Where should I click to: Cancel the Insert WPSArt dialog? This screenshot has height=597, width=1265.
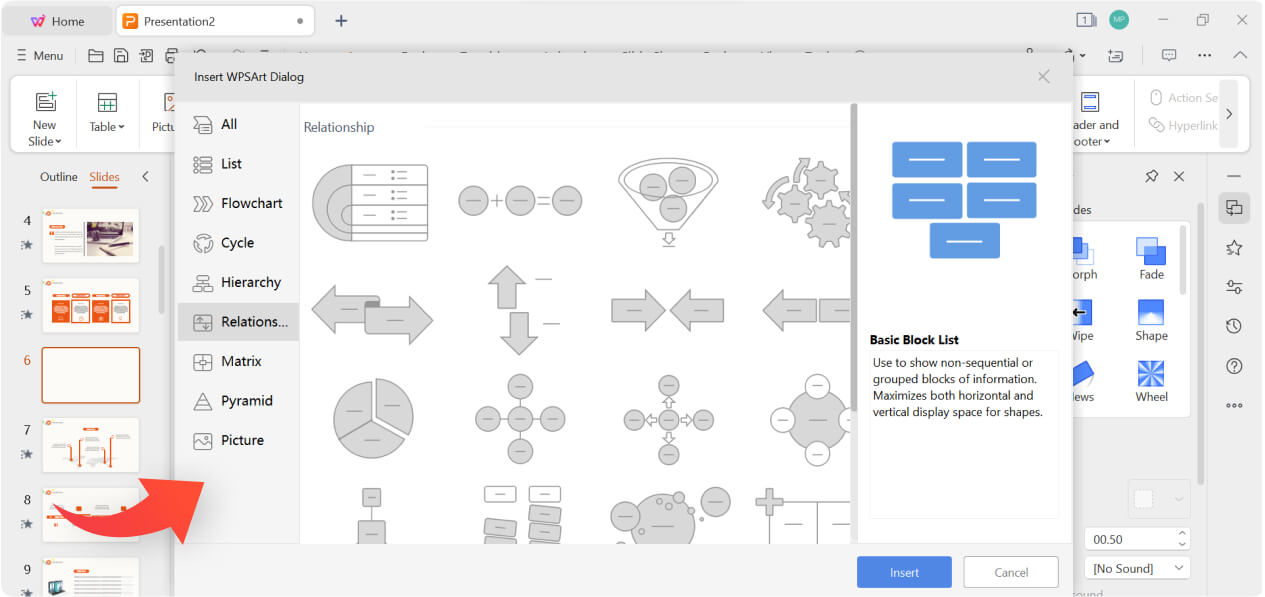coord(1010,571)
